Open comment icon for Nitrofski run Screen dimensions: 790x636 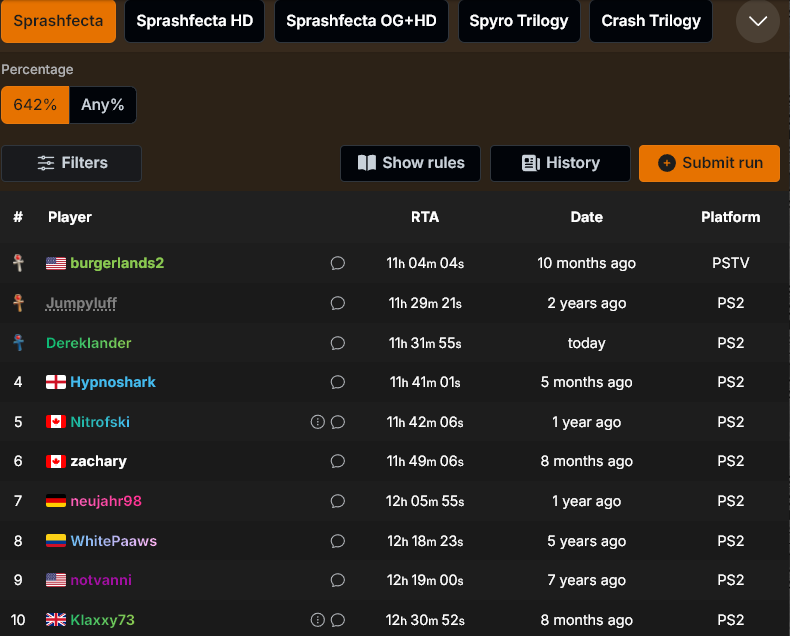[x=338, y=422]
